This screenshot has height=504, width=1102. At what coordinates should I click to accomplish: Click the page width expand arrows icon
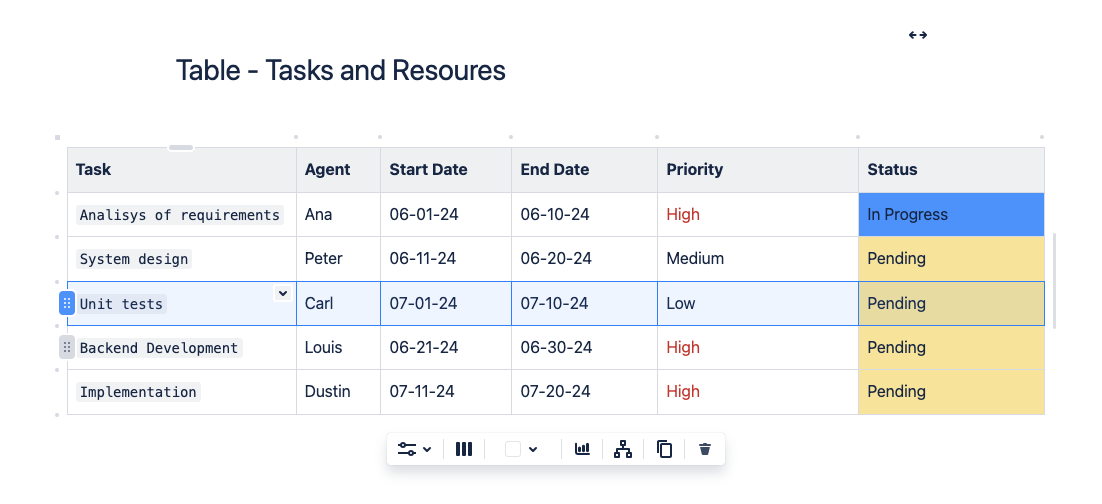point(918,35)
